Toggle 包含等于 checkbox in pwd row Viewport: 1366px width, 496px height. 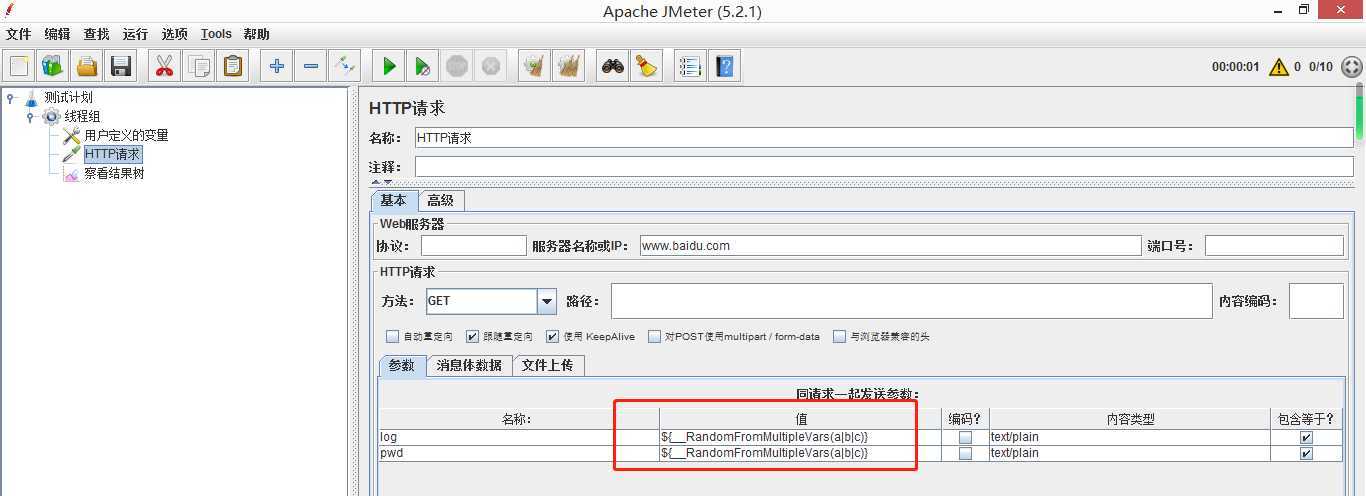[1306, 454]
